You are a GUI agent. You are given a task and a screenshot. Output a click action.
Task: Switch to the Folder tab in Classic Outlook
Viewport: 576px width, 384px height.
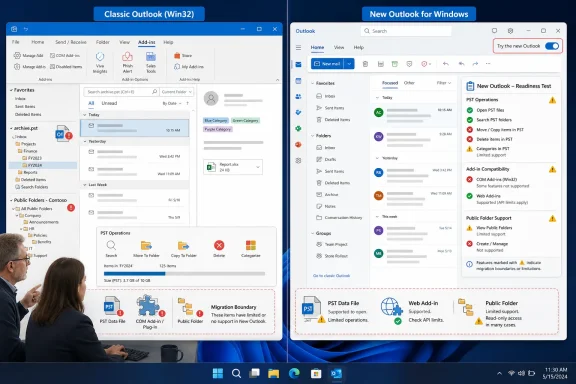pyautogui.click(x=102, y=42)
